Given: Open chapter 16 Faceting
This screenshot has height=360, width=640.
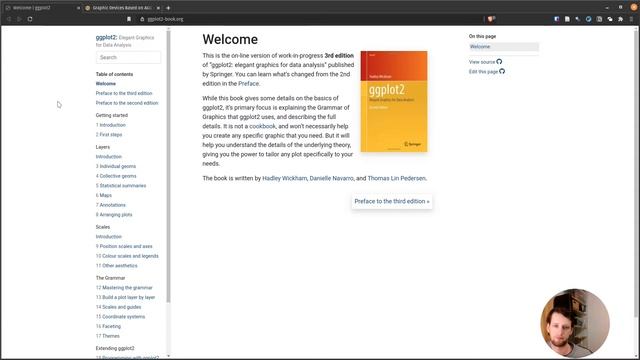Looking at the screenshot, I should pos(108,327).
